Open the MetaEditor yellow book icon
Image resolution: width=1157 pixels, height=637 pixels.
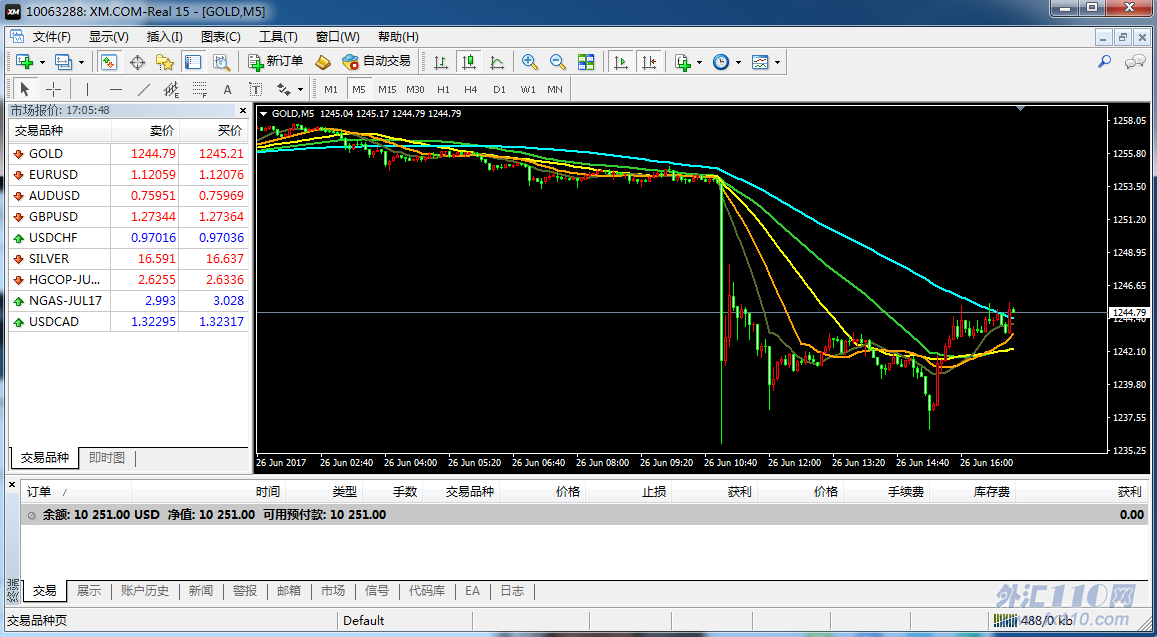click(x=322, y=62)
